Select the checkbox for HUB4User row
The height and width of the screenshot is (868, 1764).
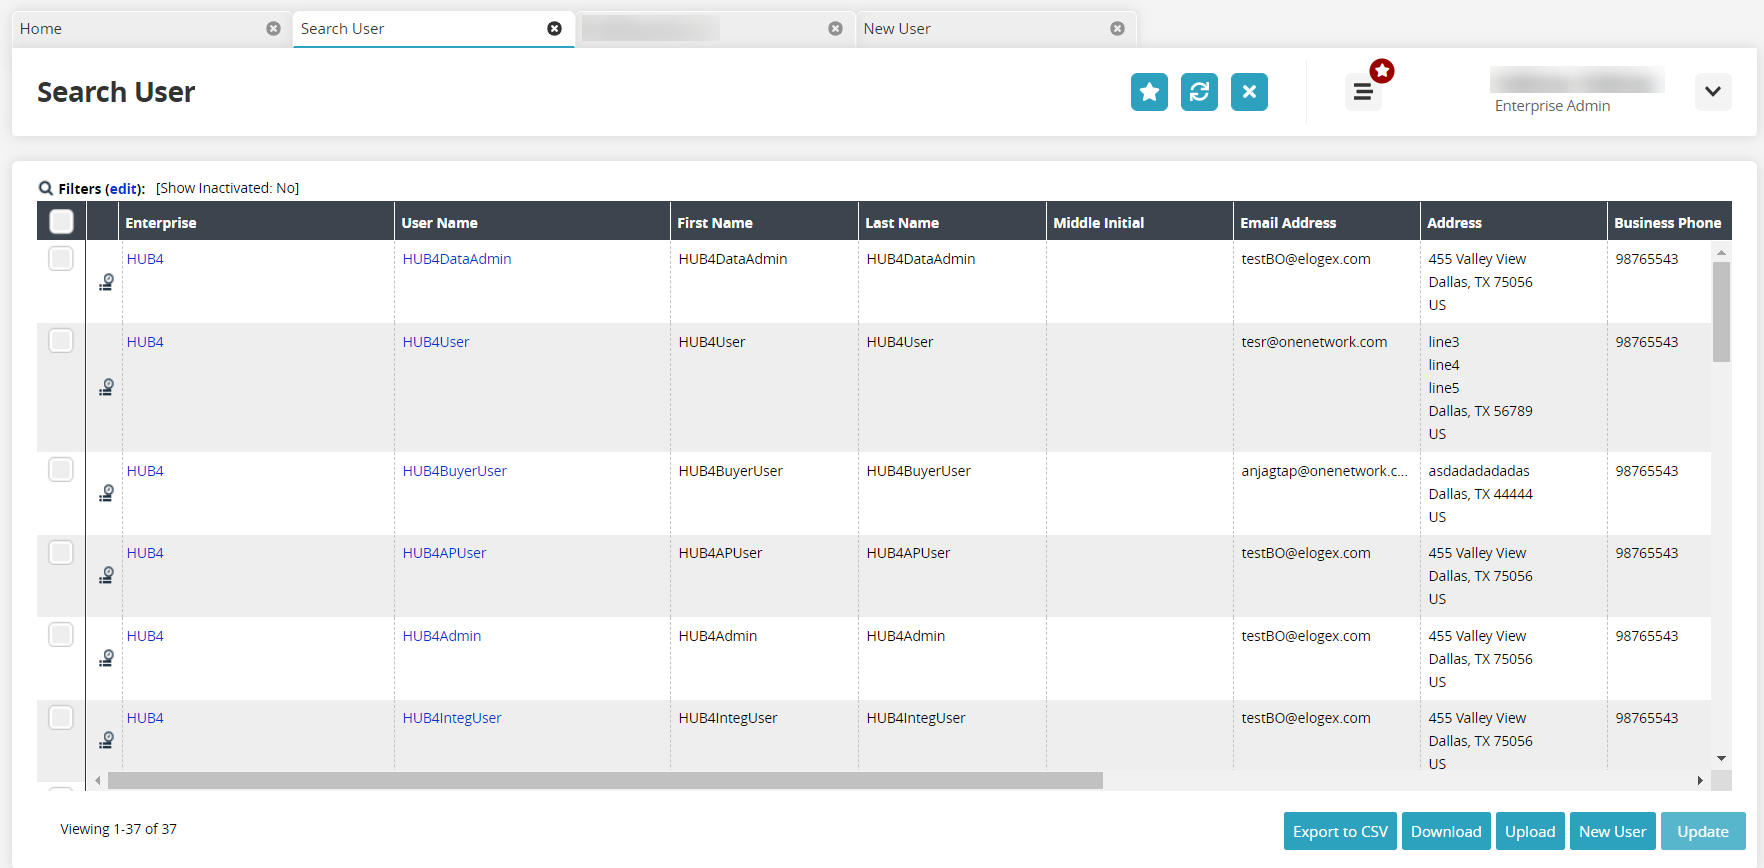click(x=61, y=341)
